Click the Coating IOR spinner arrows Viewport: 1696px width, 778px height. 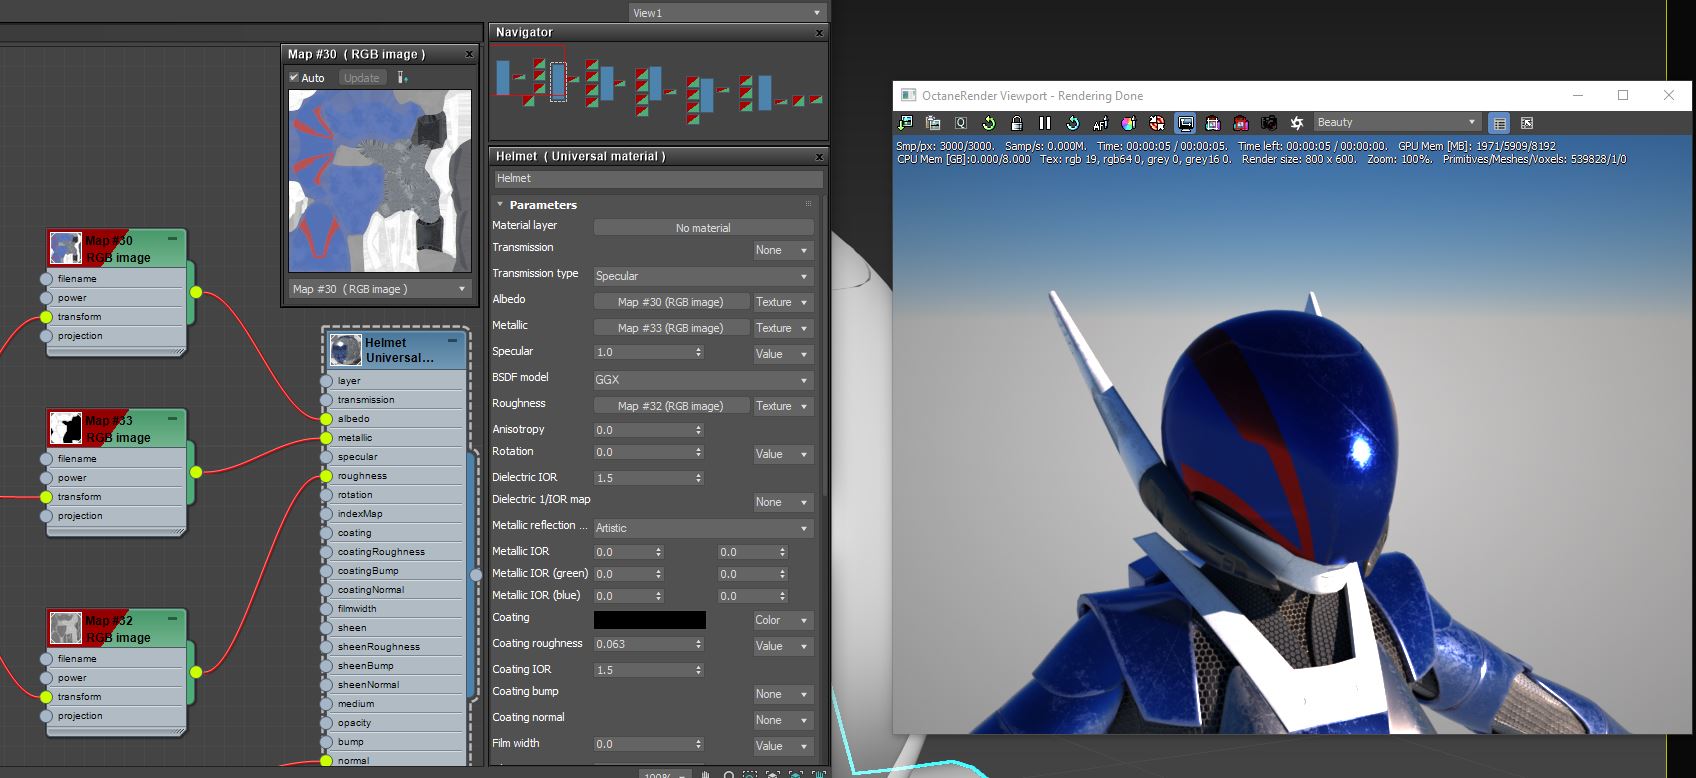pos(698,670)
